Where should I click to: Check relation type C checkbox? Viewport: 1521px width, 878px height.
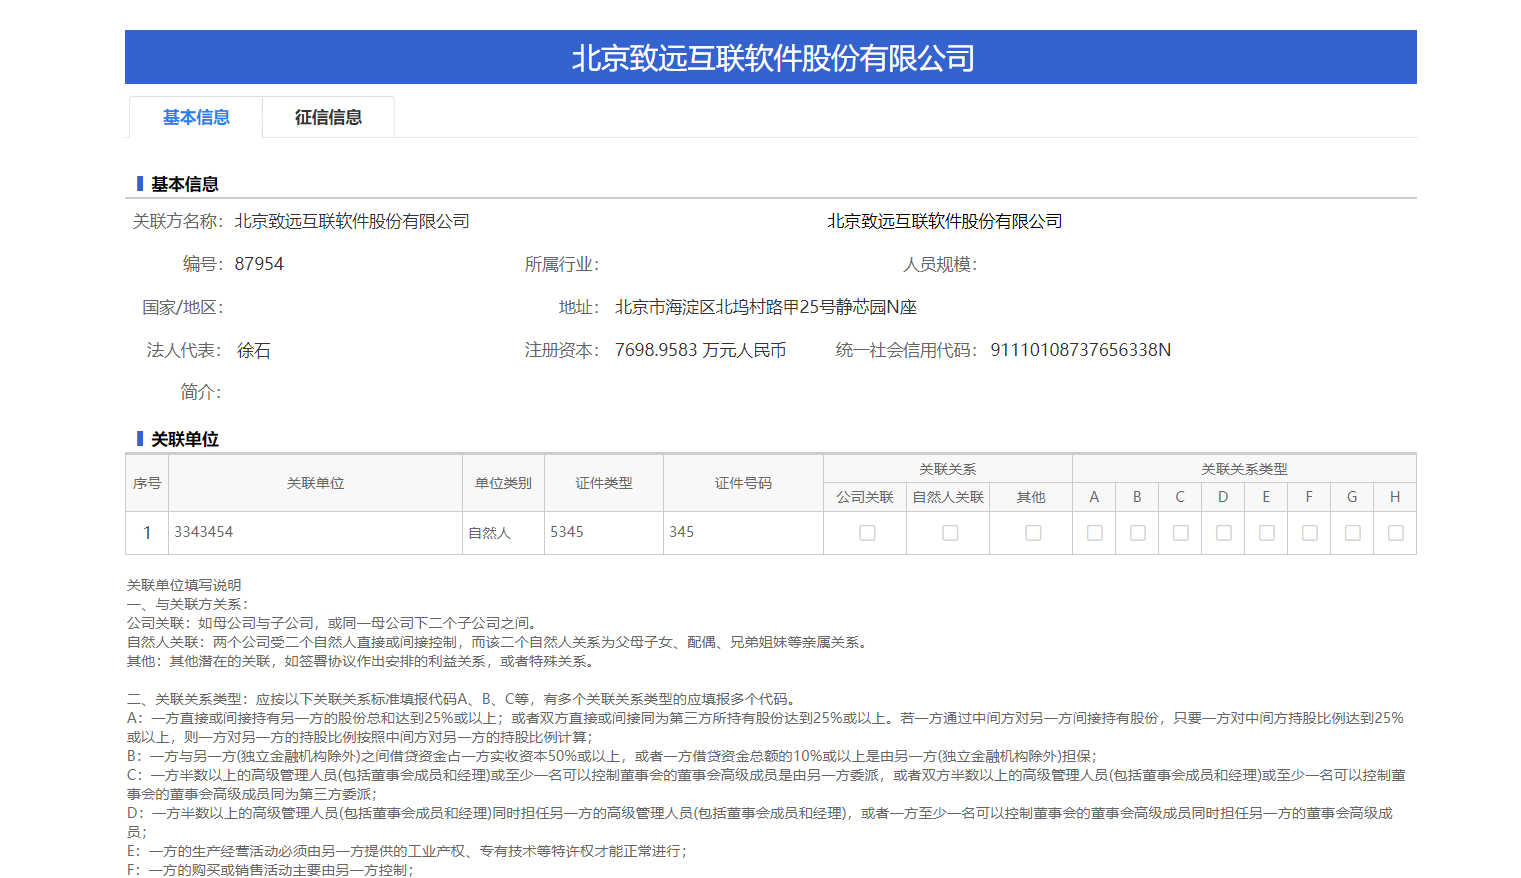coord(1181,533)
